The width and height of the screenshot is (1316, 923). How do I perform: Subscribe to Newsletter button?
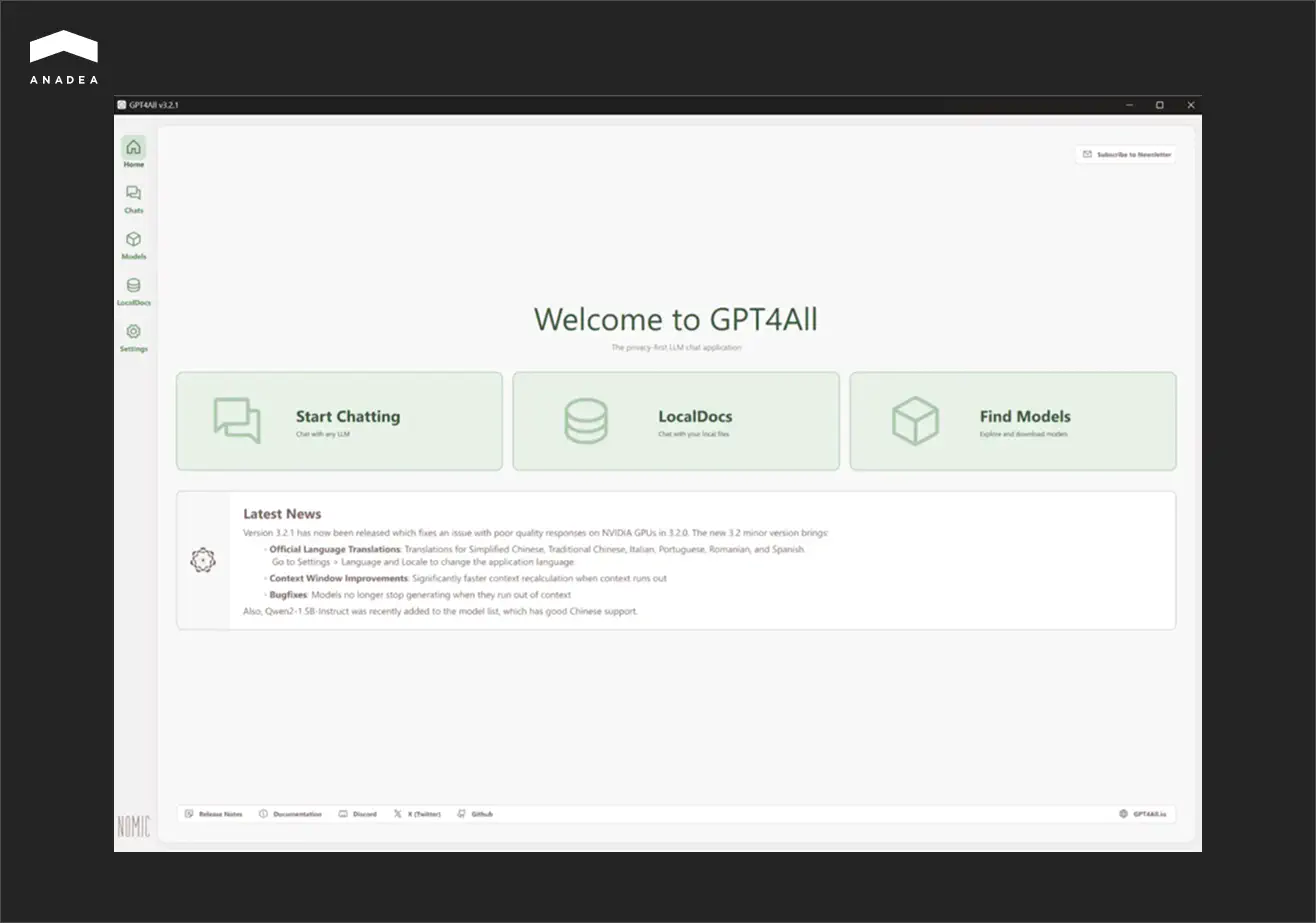tap(1126, 155)
